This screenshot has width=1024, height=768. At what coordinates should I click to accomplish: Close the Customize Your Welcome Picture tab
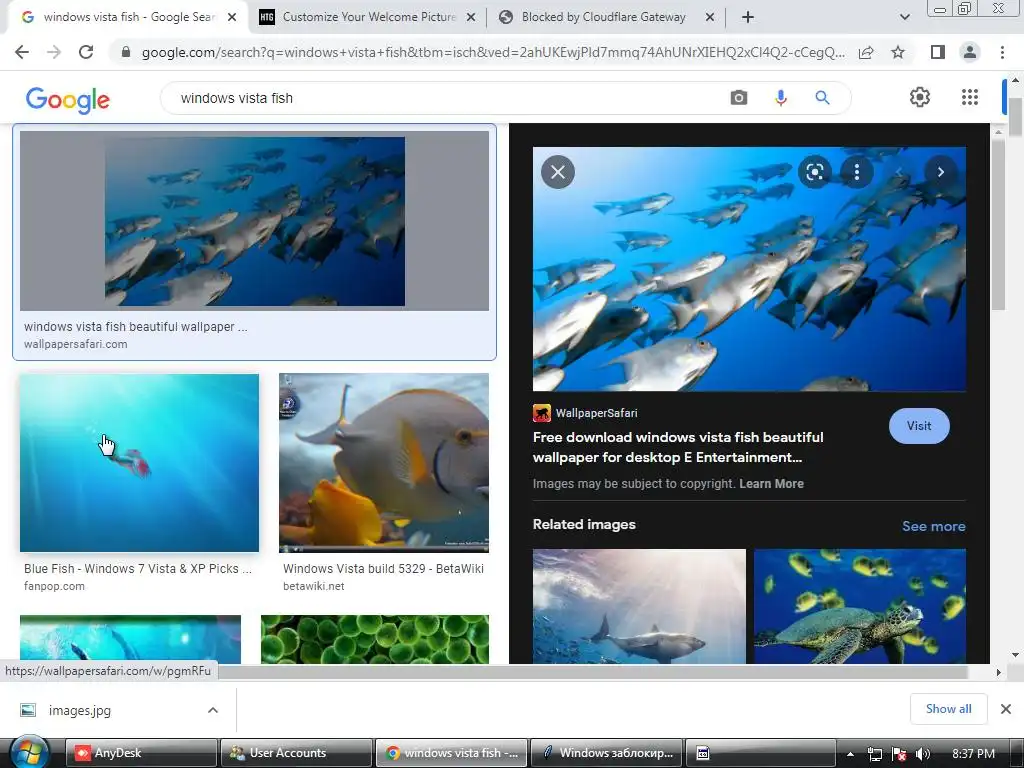point(471,18)
